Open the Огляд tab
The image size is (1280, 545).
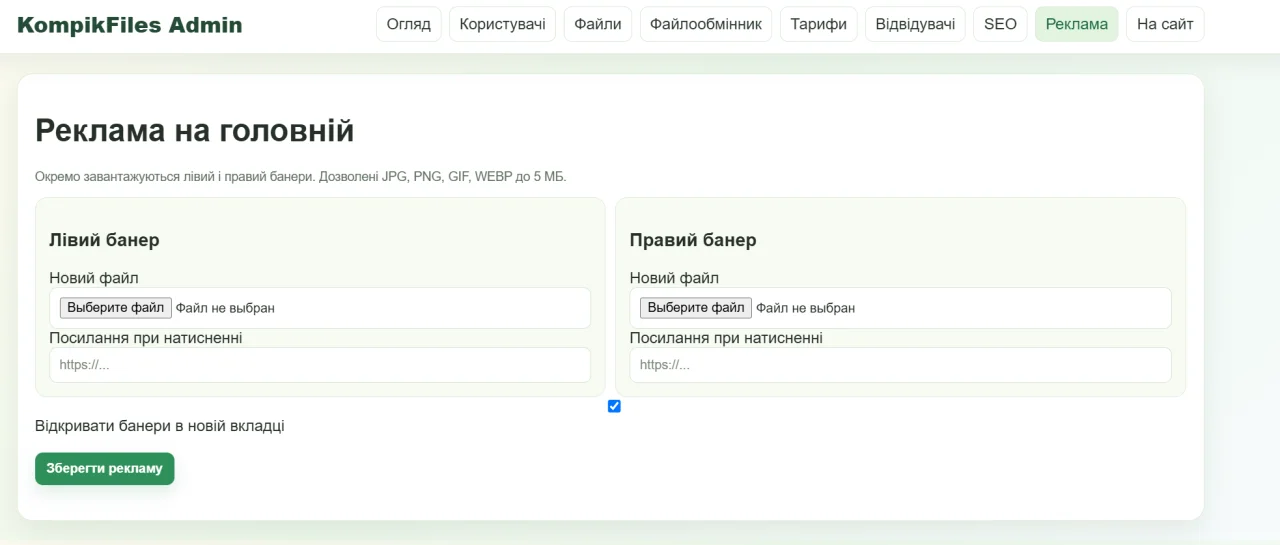(x=409, y=24)
